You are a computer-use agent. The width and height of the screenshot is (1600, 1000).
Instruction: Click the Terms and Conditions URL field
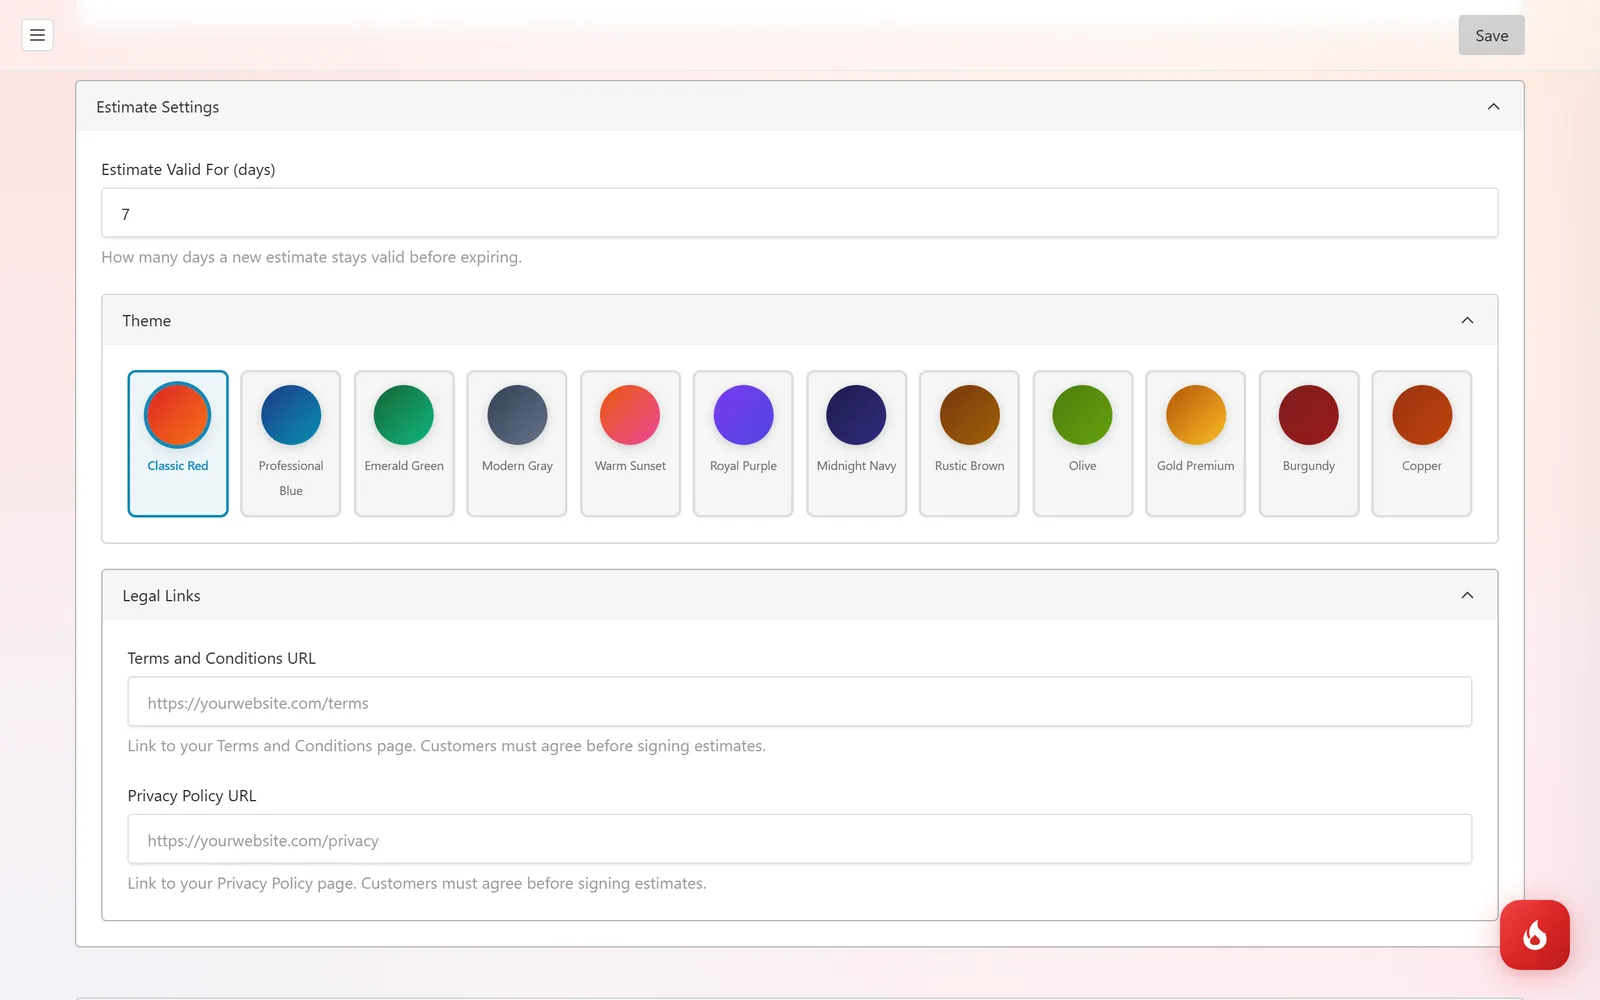[800, 702]
